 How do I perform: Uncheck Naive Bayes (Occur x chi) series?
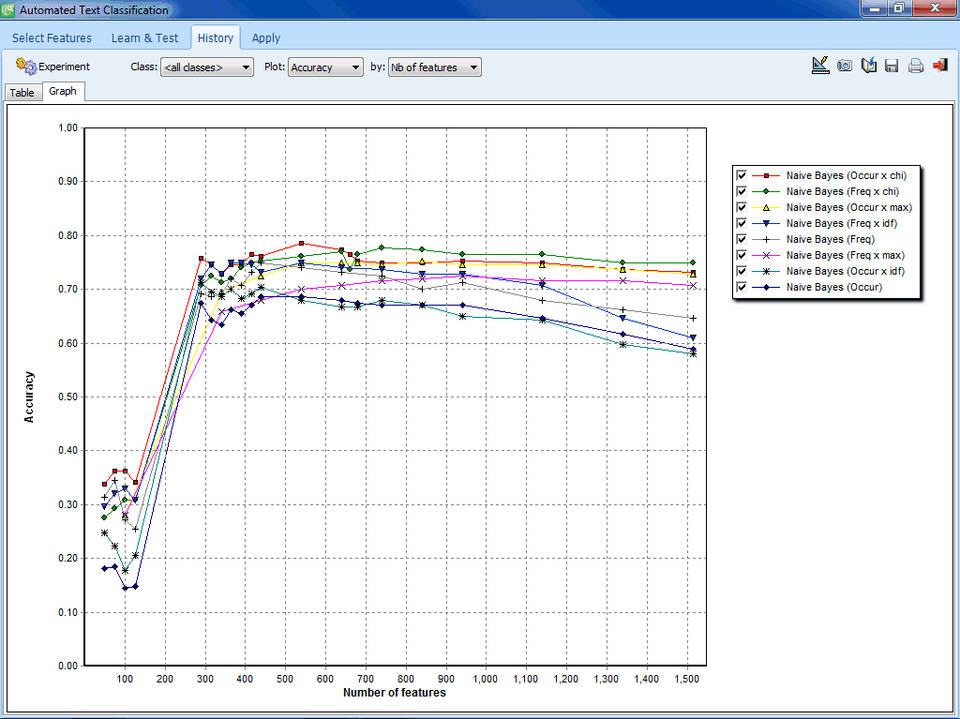coord(741,175)
